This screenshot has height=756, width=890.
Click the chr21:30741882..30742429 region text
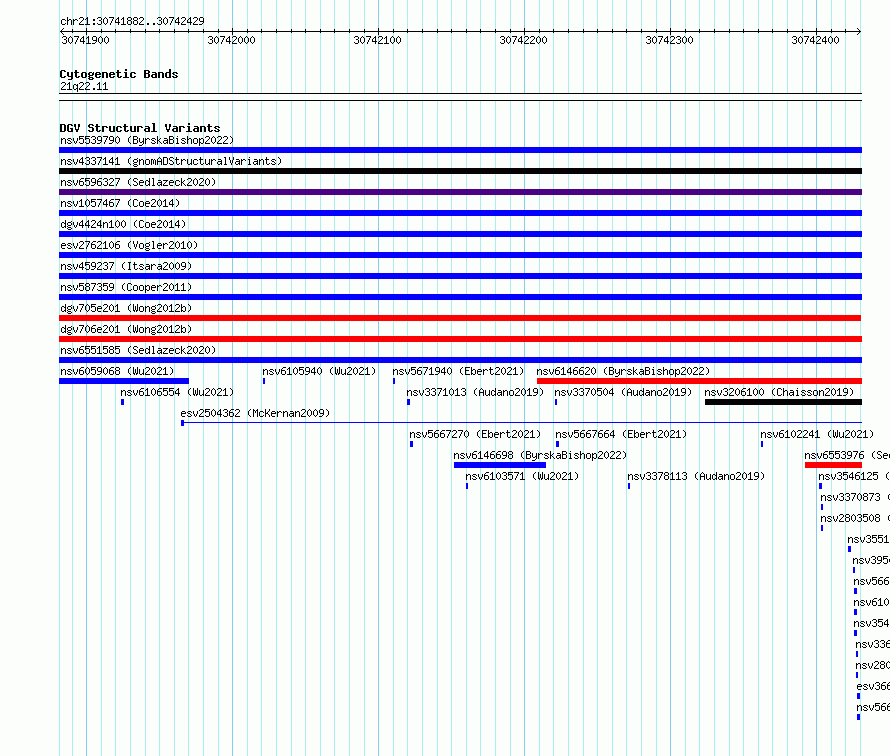coord(132,21)
